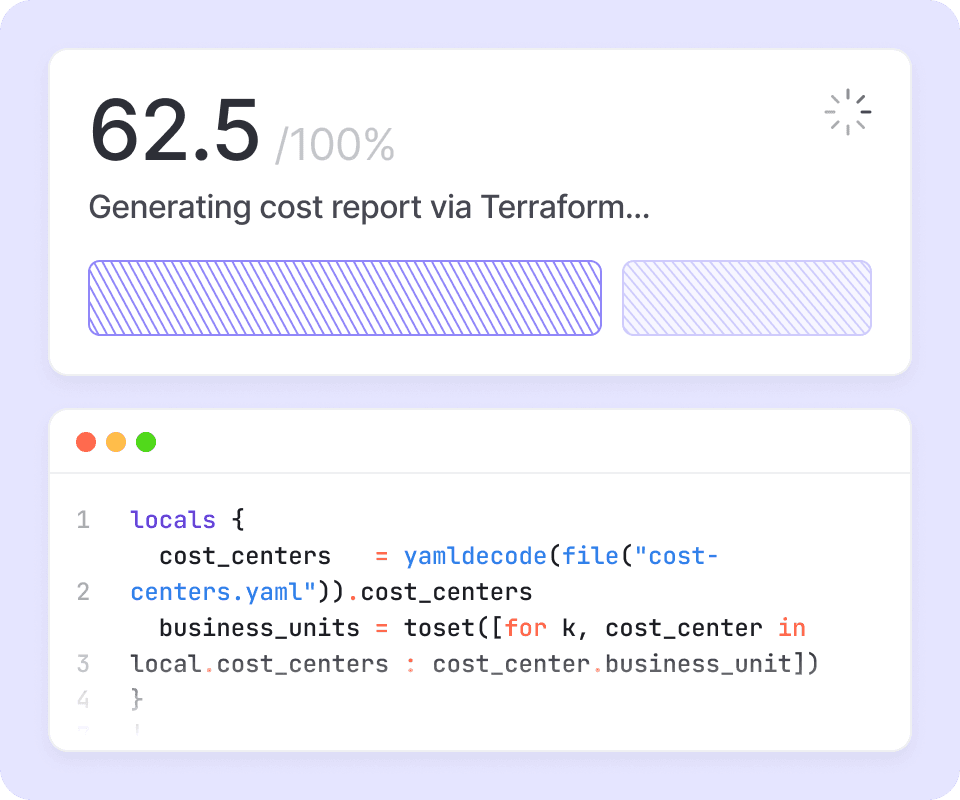This screenshot has width=960, height=800.
Task: Click the orange for keyword
Action: (x=526, y=628)
